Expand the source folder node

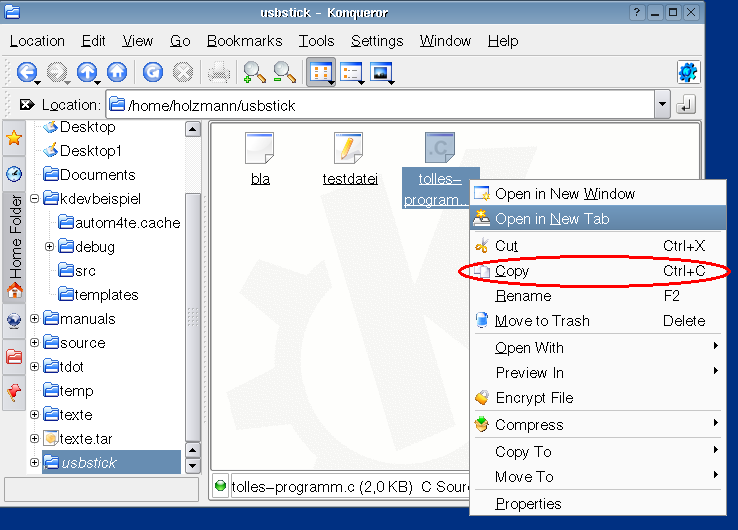(x=34, y=343)
